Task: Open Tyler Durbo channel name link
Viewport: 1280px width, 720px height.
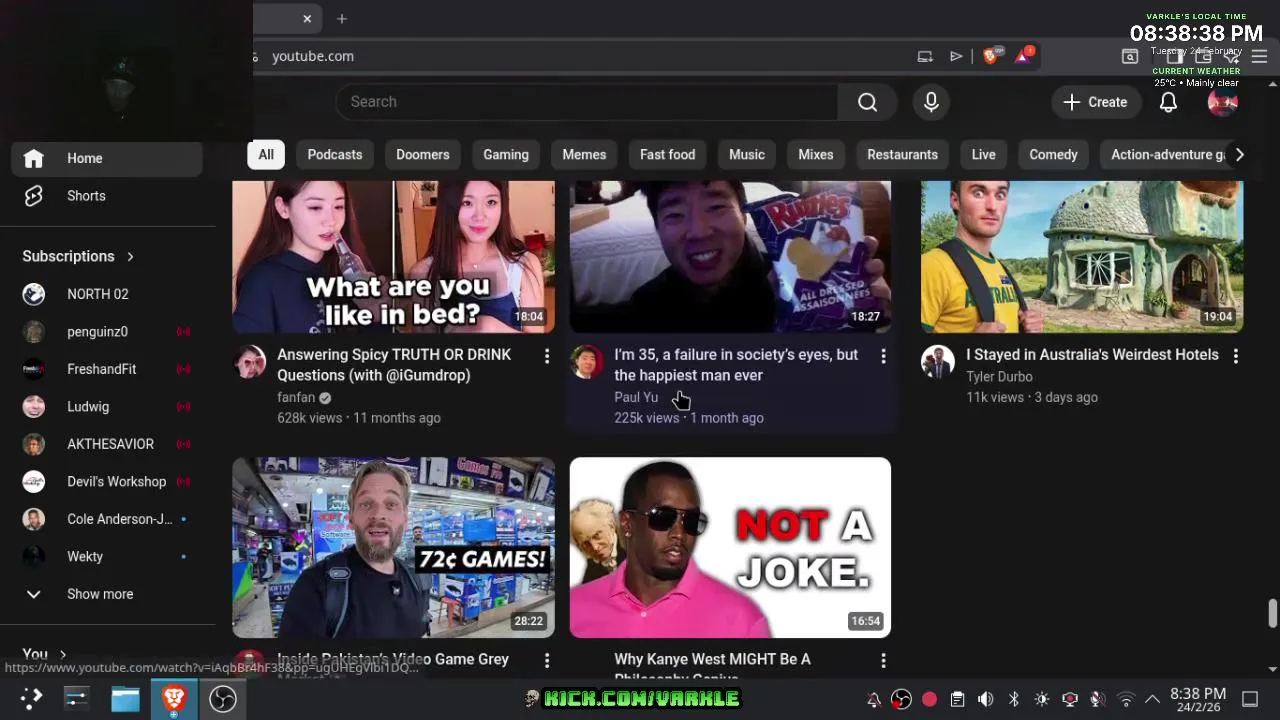Action: 999,377
